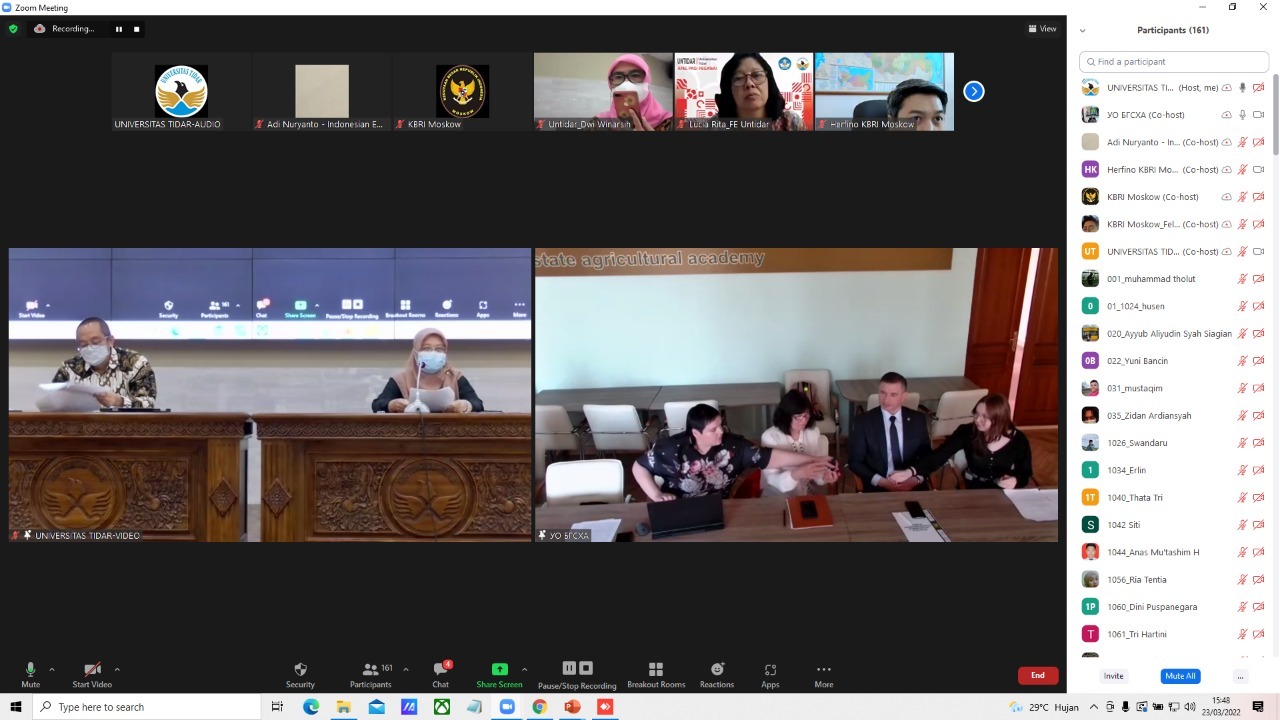Expand video options arrow beside Start Video

click(x=117, y=669)
